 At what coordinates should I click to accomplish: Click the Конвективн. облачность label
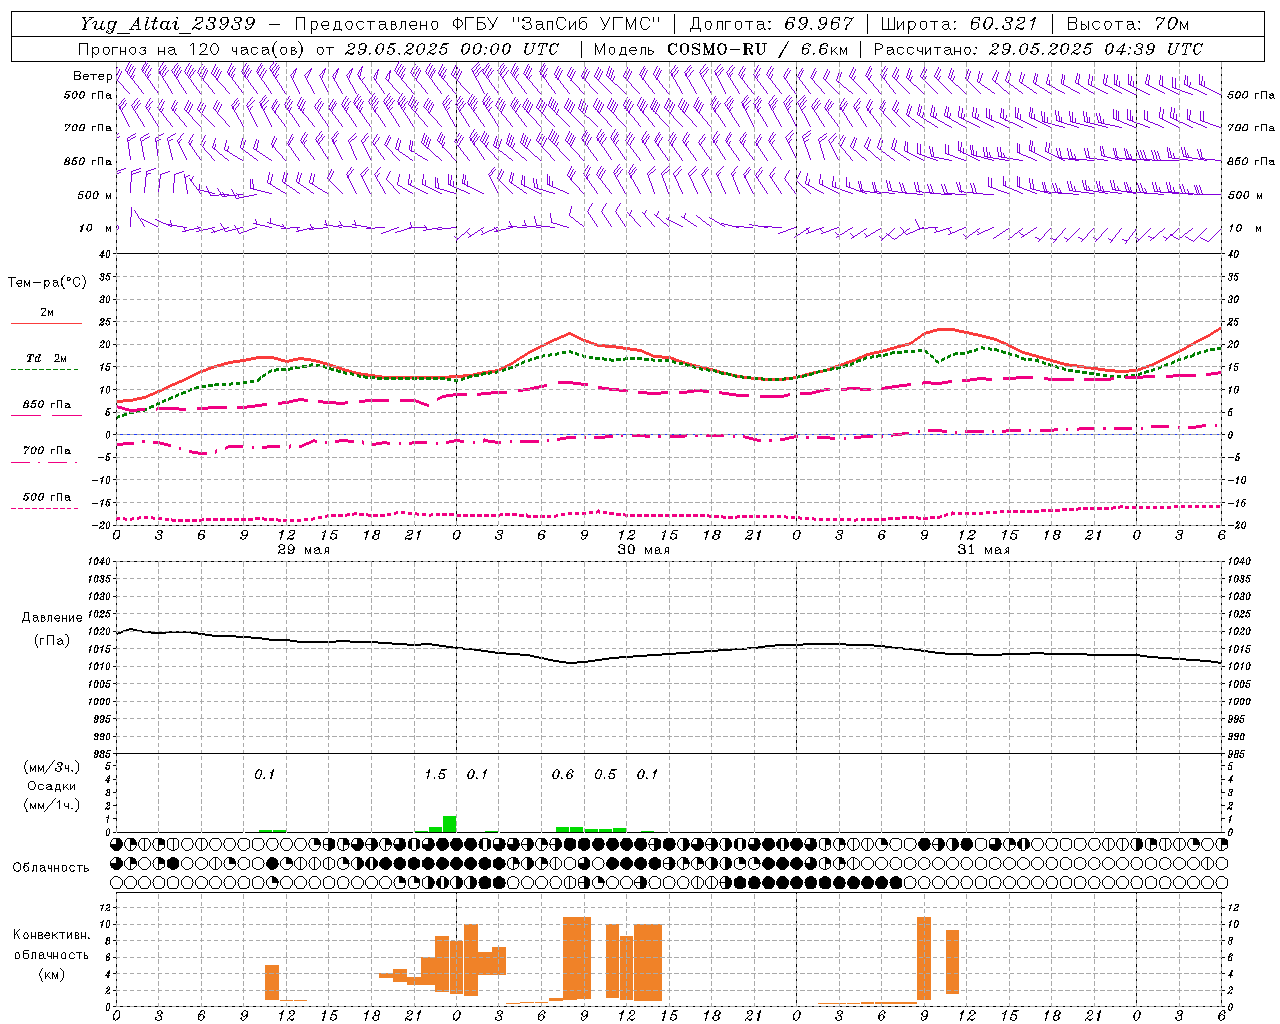click(51, 954)
